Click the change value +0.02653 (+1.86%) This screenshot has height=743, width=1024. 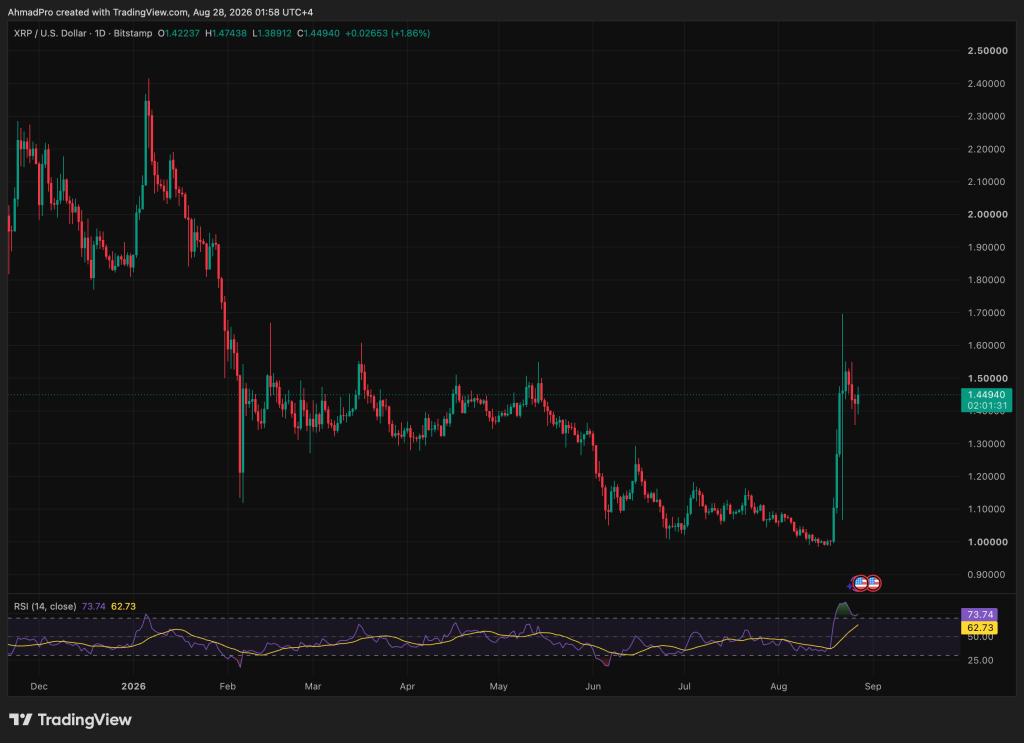pos(387,33)
